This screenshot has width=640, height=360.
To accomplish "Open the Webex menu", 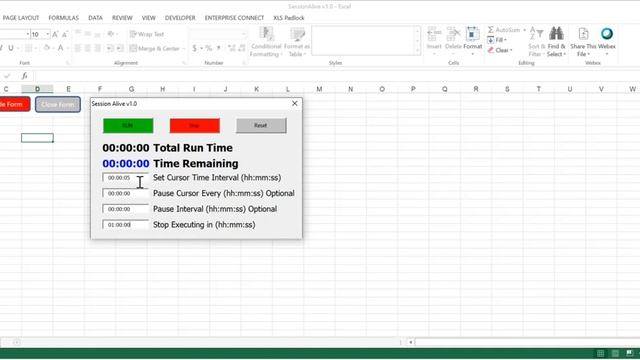I will [x=607, y=42].
